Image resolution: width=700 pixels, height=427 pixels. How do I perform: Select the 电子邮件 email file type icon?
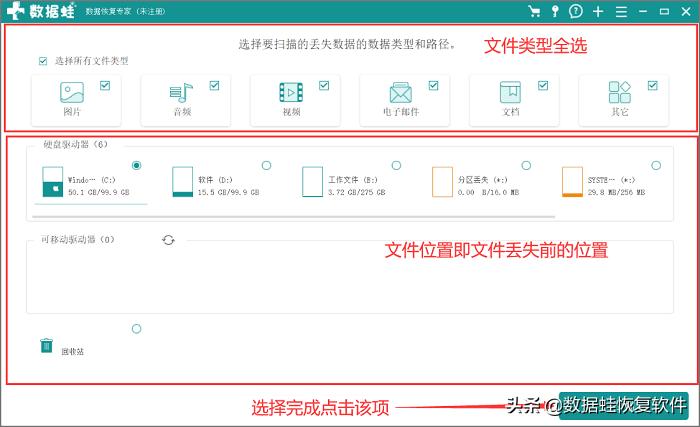click(400, 92)
